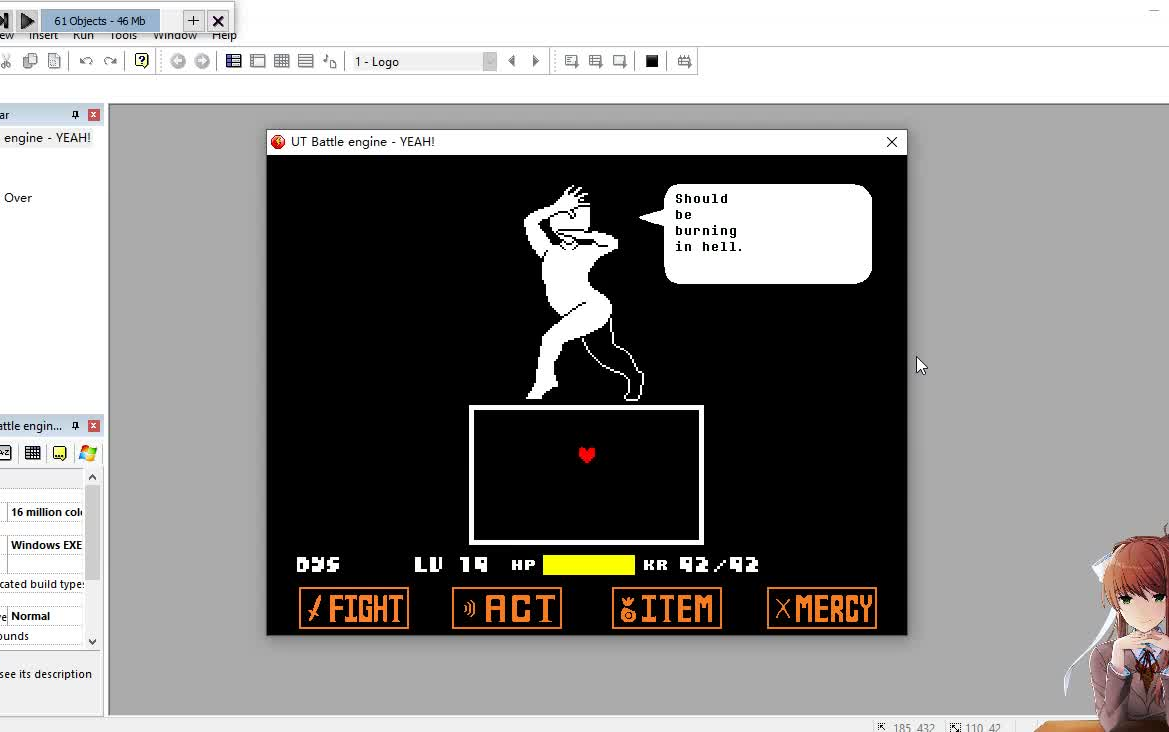Click the A-Z sort properties icon
The height and width of the screenshot is (732, 1169).
pos(5,453)
